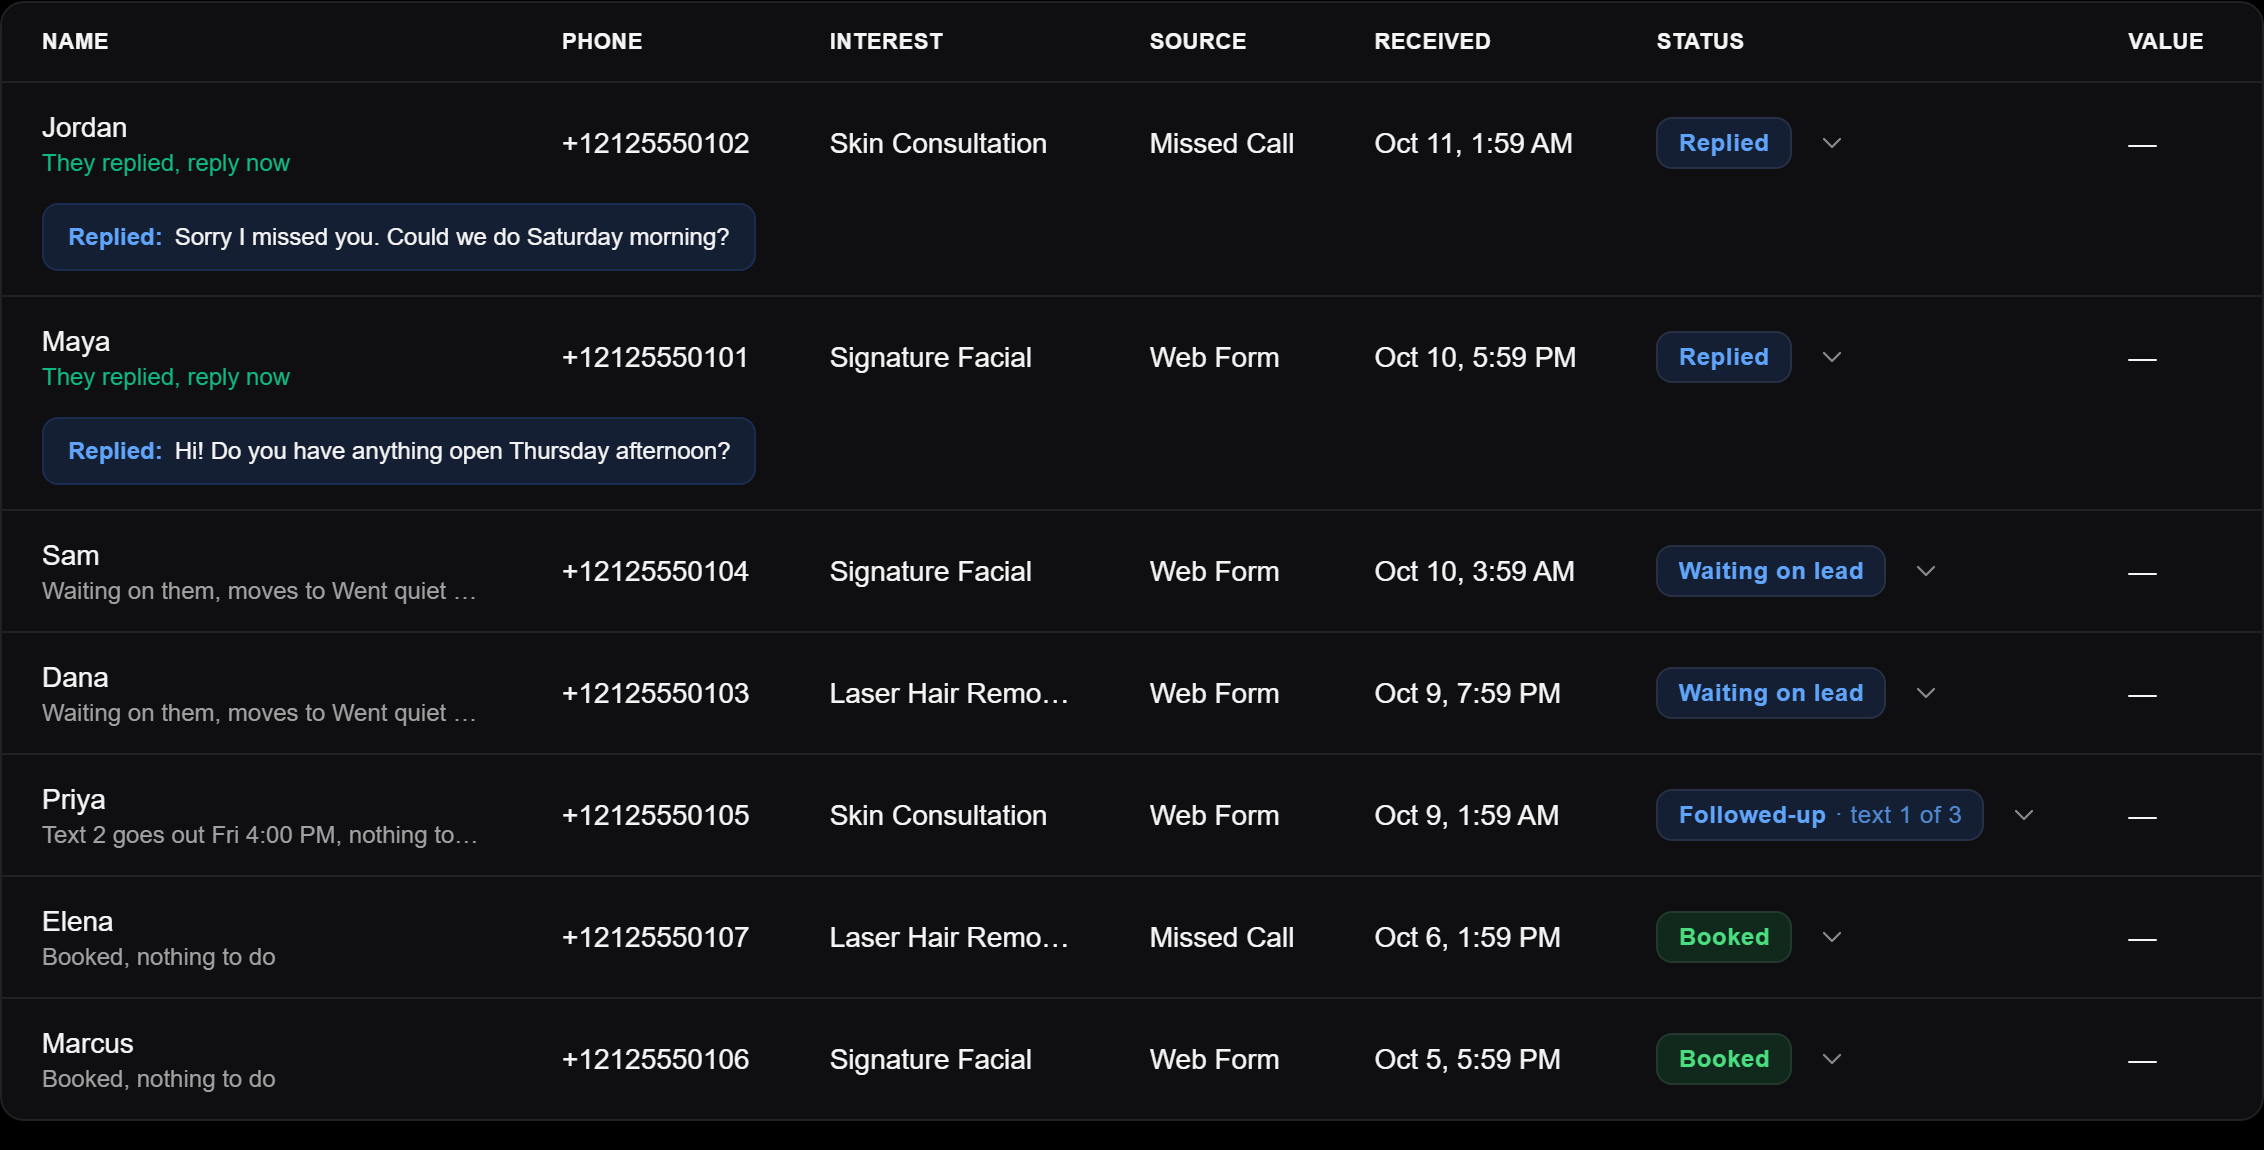Sort by the RECEIVED column header
Viewport: 2264px width, 1150px height.
pos(1432,41)
